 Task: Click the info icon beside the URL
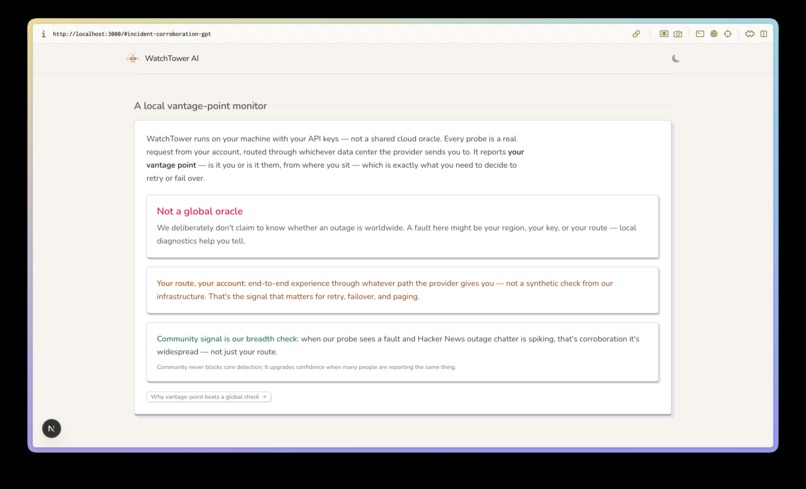point(44,34)
